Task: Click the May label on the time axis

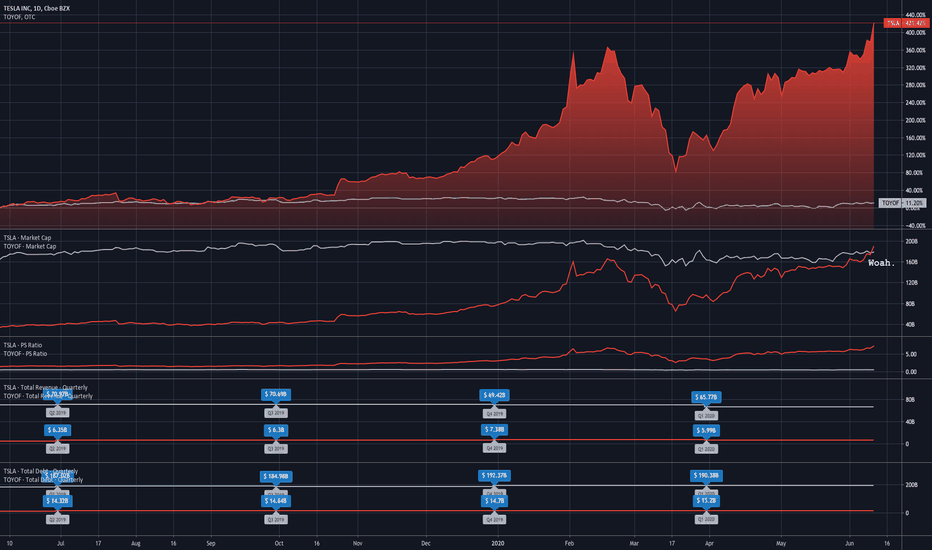Action: pyautogui.click(x=781, y=543)
